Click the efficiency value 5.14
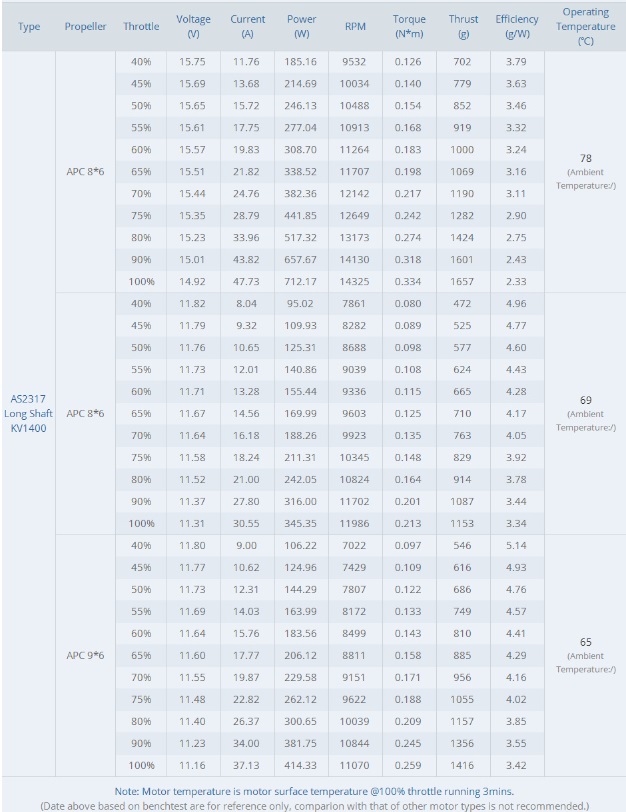The image size is (626, 812). pos(516,545)
